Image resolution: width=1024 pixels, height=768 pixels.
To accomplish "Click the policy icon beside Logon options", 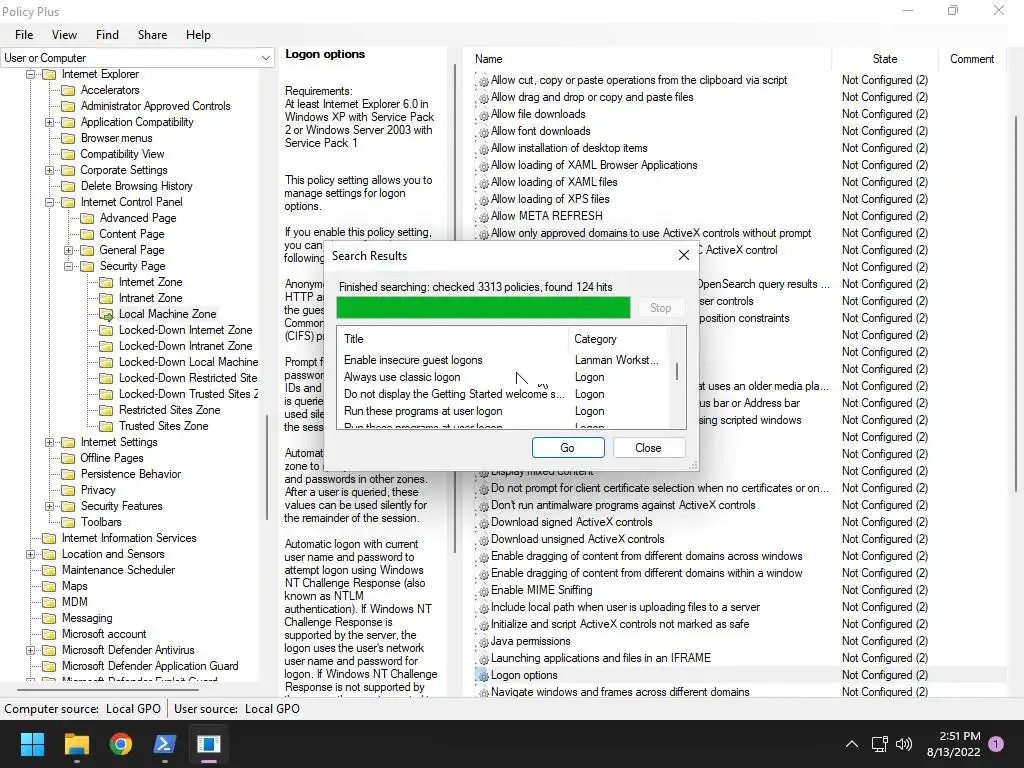I will pos(483,676).
